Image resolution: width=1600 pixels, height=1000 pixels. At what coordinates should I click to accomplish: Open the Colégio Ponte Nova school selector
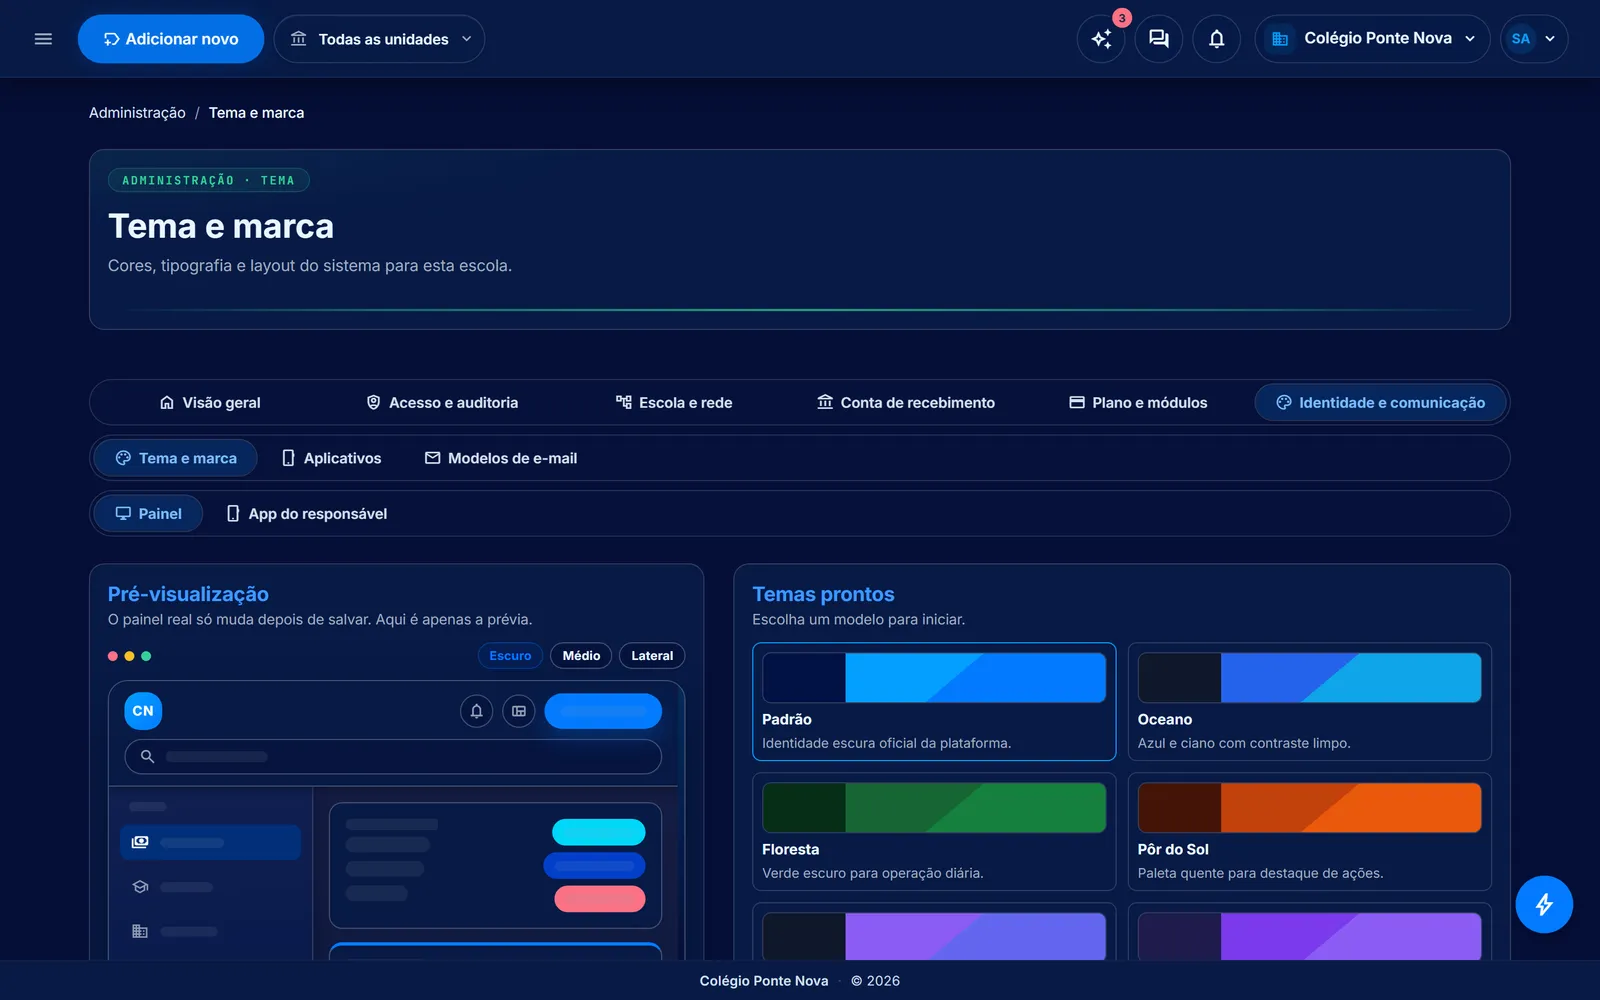pos(1373,39)
